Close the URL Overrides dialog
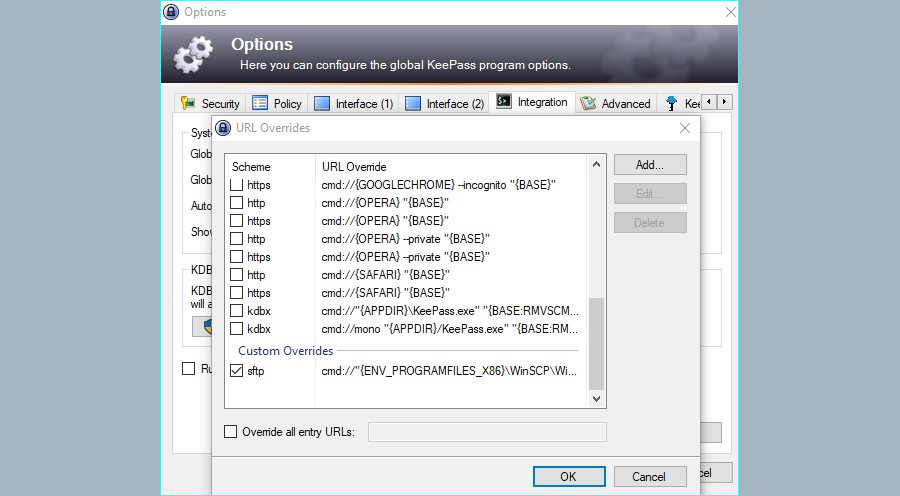This screenshot has height=496, width=900. click(x=685, y=128)
